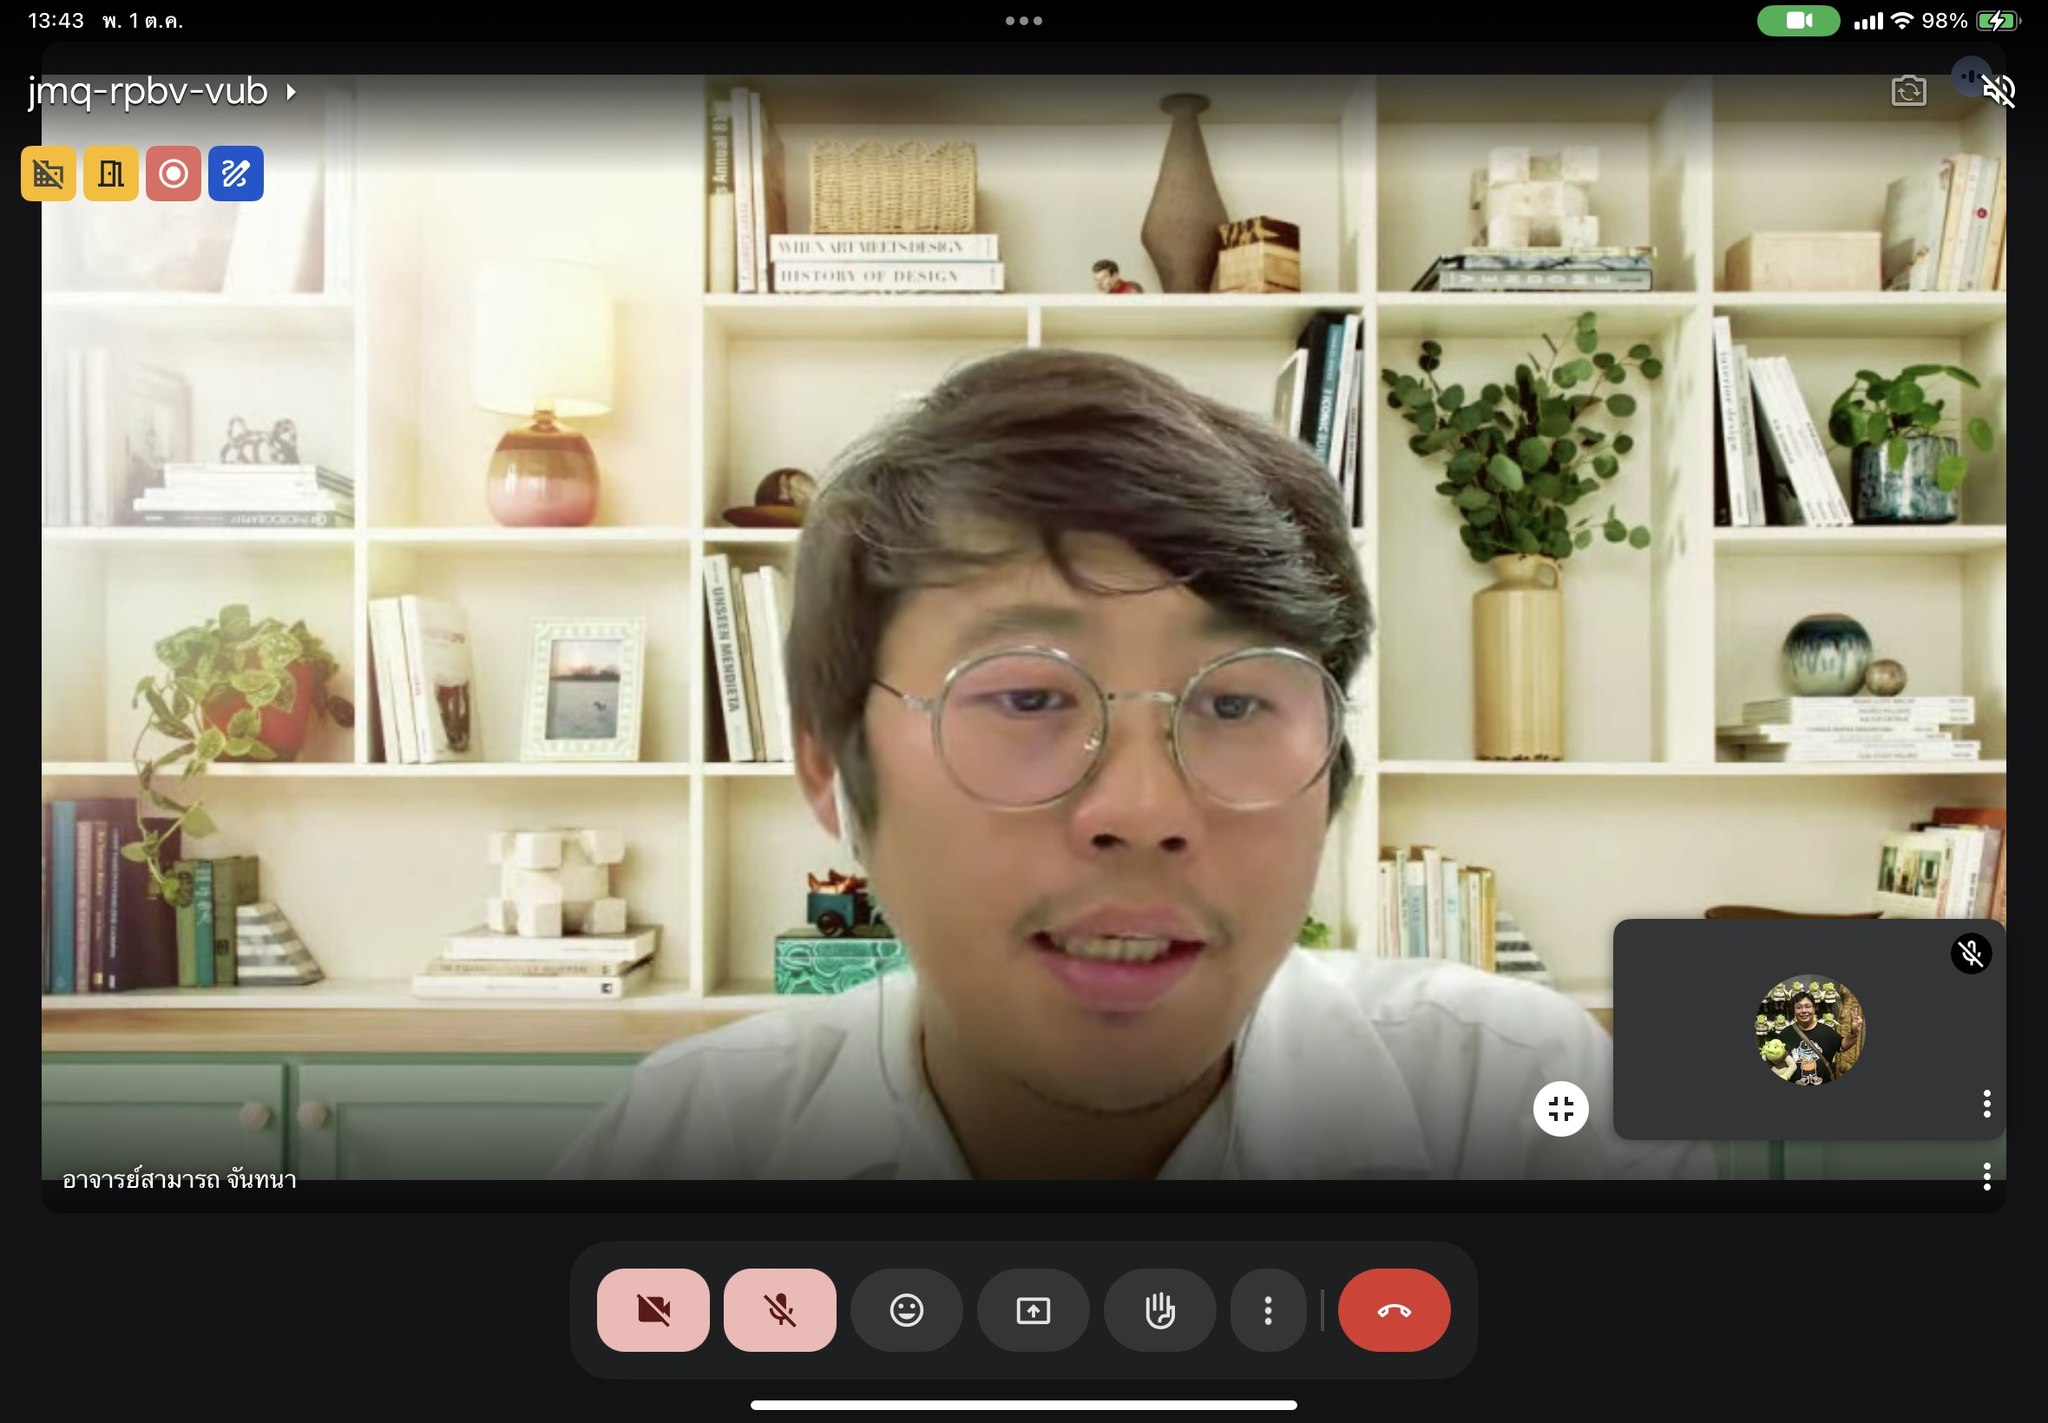The image size is (2048, 1423).
Task: Raise your hand
Action: [1159, 1310]
